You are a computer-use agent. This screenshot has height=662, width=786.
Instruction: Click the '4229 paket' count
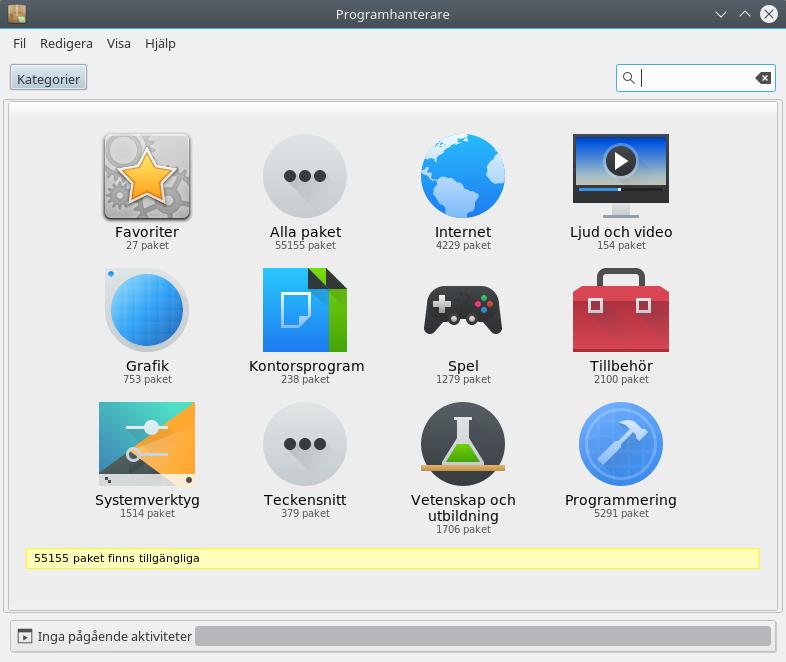click(463, 245)
